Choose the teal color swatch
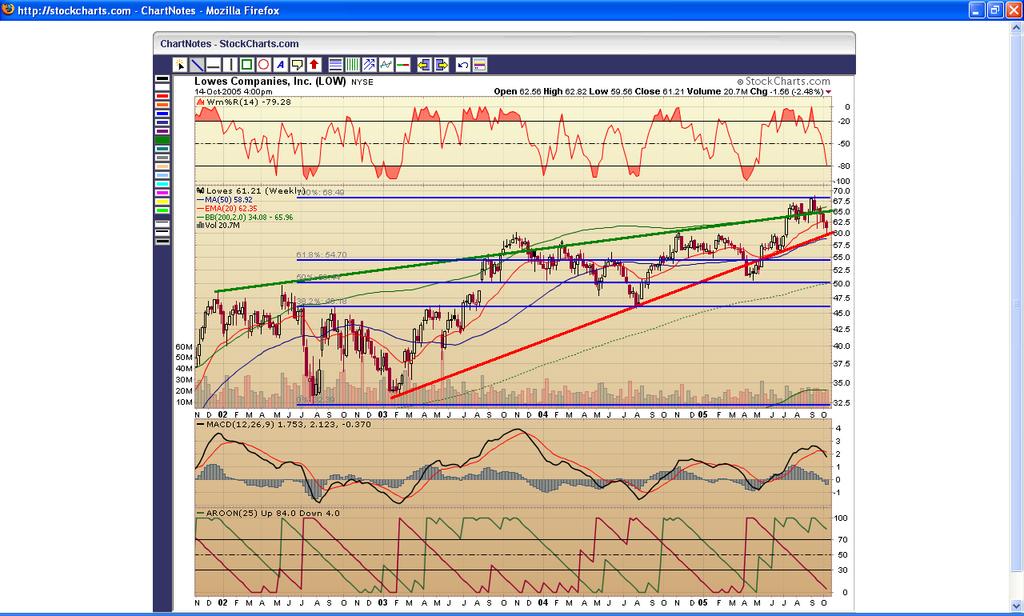The width and height of the screenshot is (1024, 616). coord(162,149)
